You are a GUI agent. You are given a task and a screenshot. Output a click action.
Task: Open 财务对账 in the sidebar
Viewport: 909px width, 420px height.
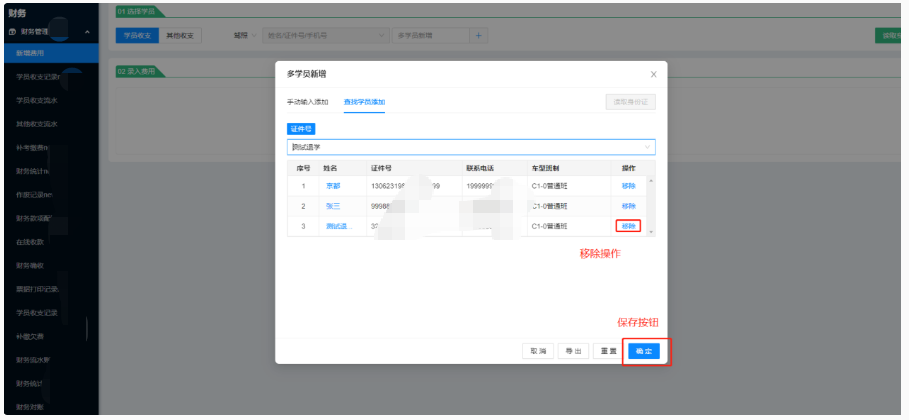pos(30,407)
